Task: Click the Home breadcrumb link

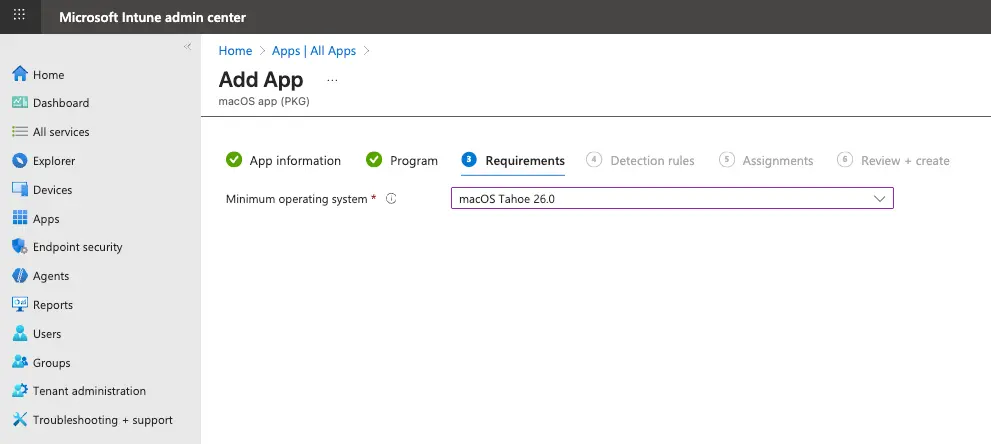Action: coord(235,51)
